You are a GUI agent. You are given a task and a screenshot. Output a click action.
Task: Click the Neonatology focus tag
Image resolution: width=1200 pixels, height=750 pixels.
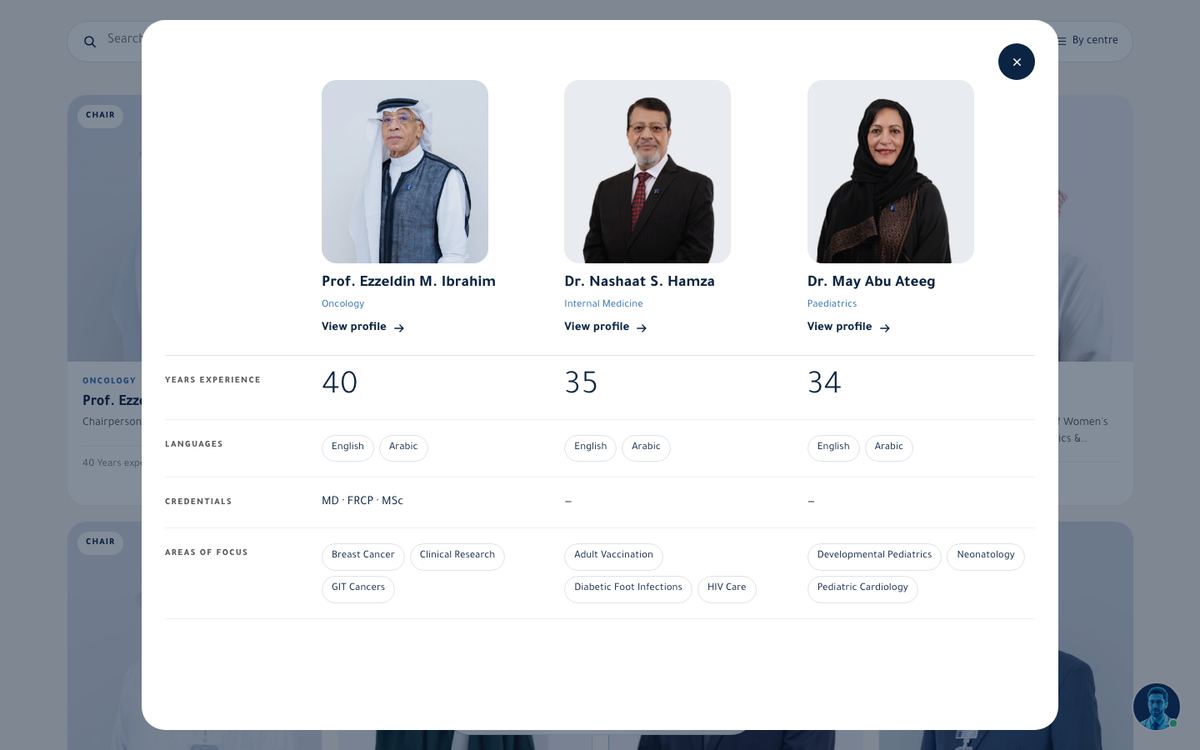pyautogui.click(x=986, y=556)
